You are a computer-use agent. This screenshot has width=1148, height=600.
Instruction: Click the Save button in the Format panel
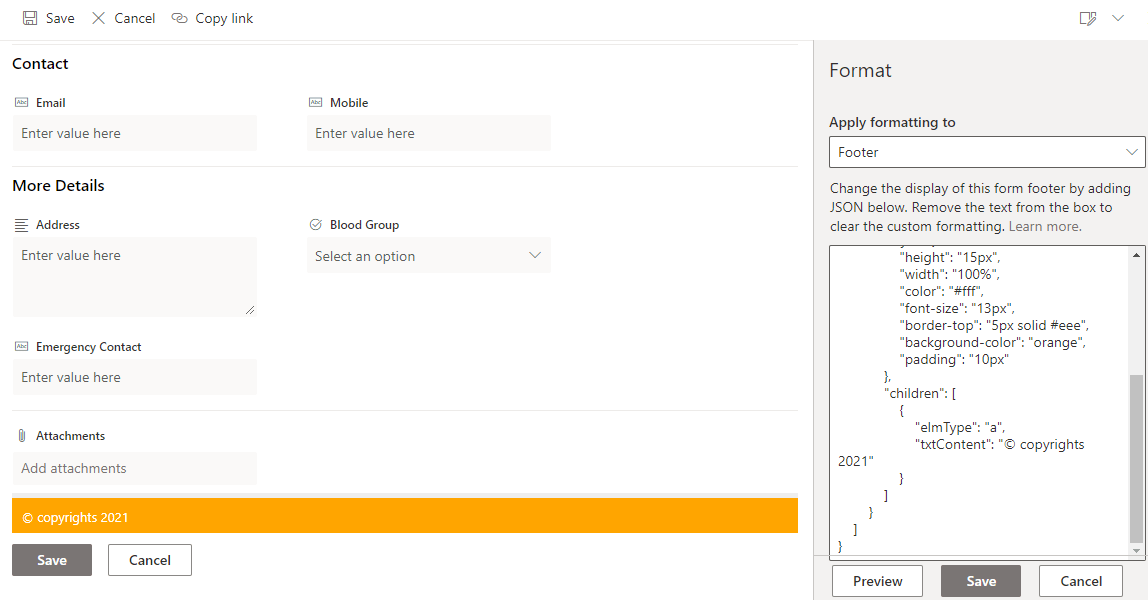pos(980,580)
